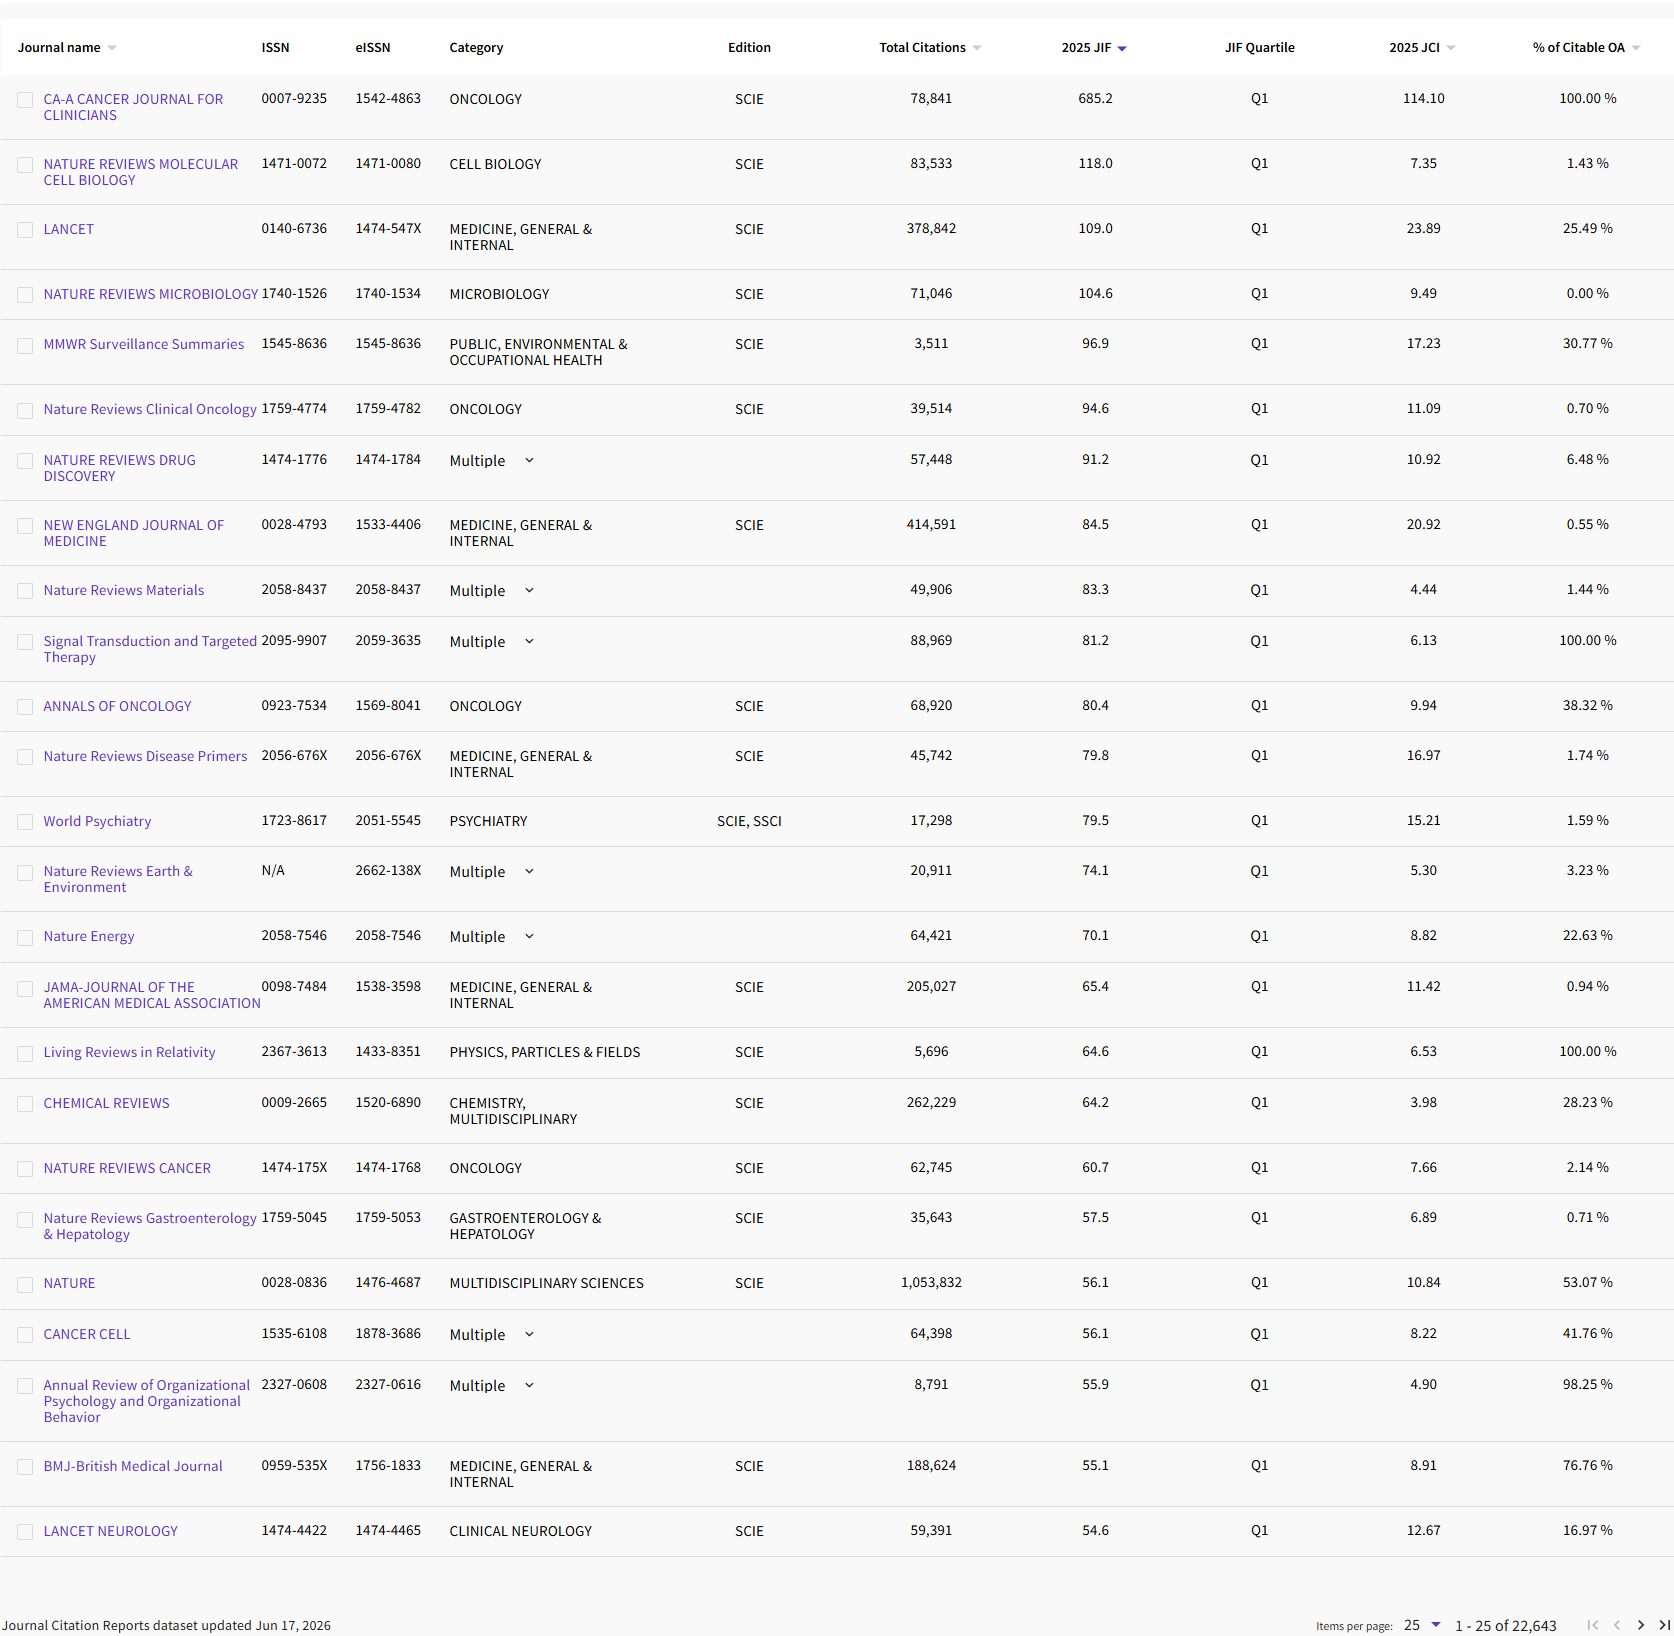Select the CA-A Cancer Journal for Clinicians checkbox

tap(25, 100)
